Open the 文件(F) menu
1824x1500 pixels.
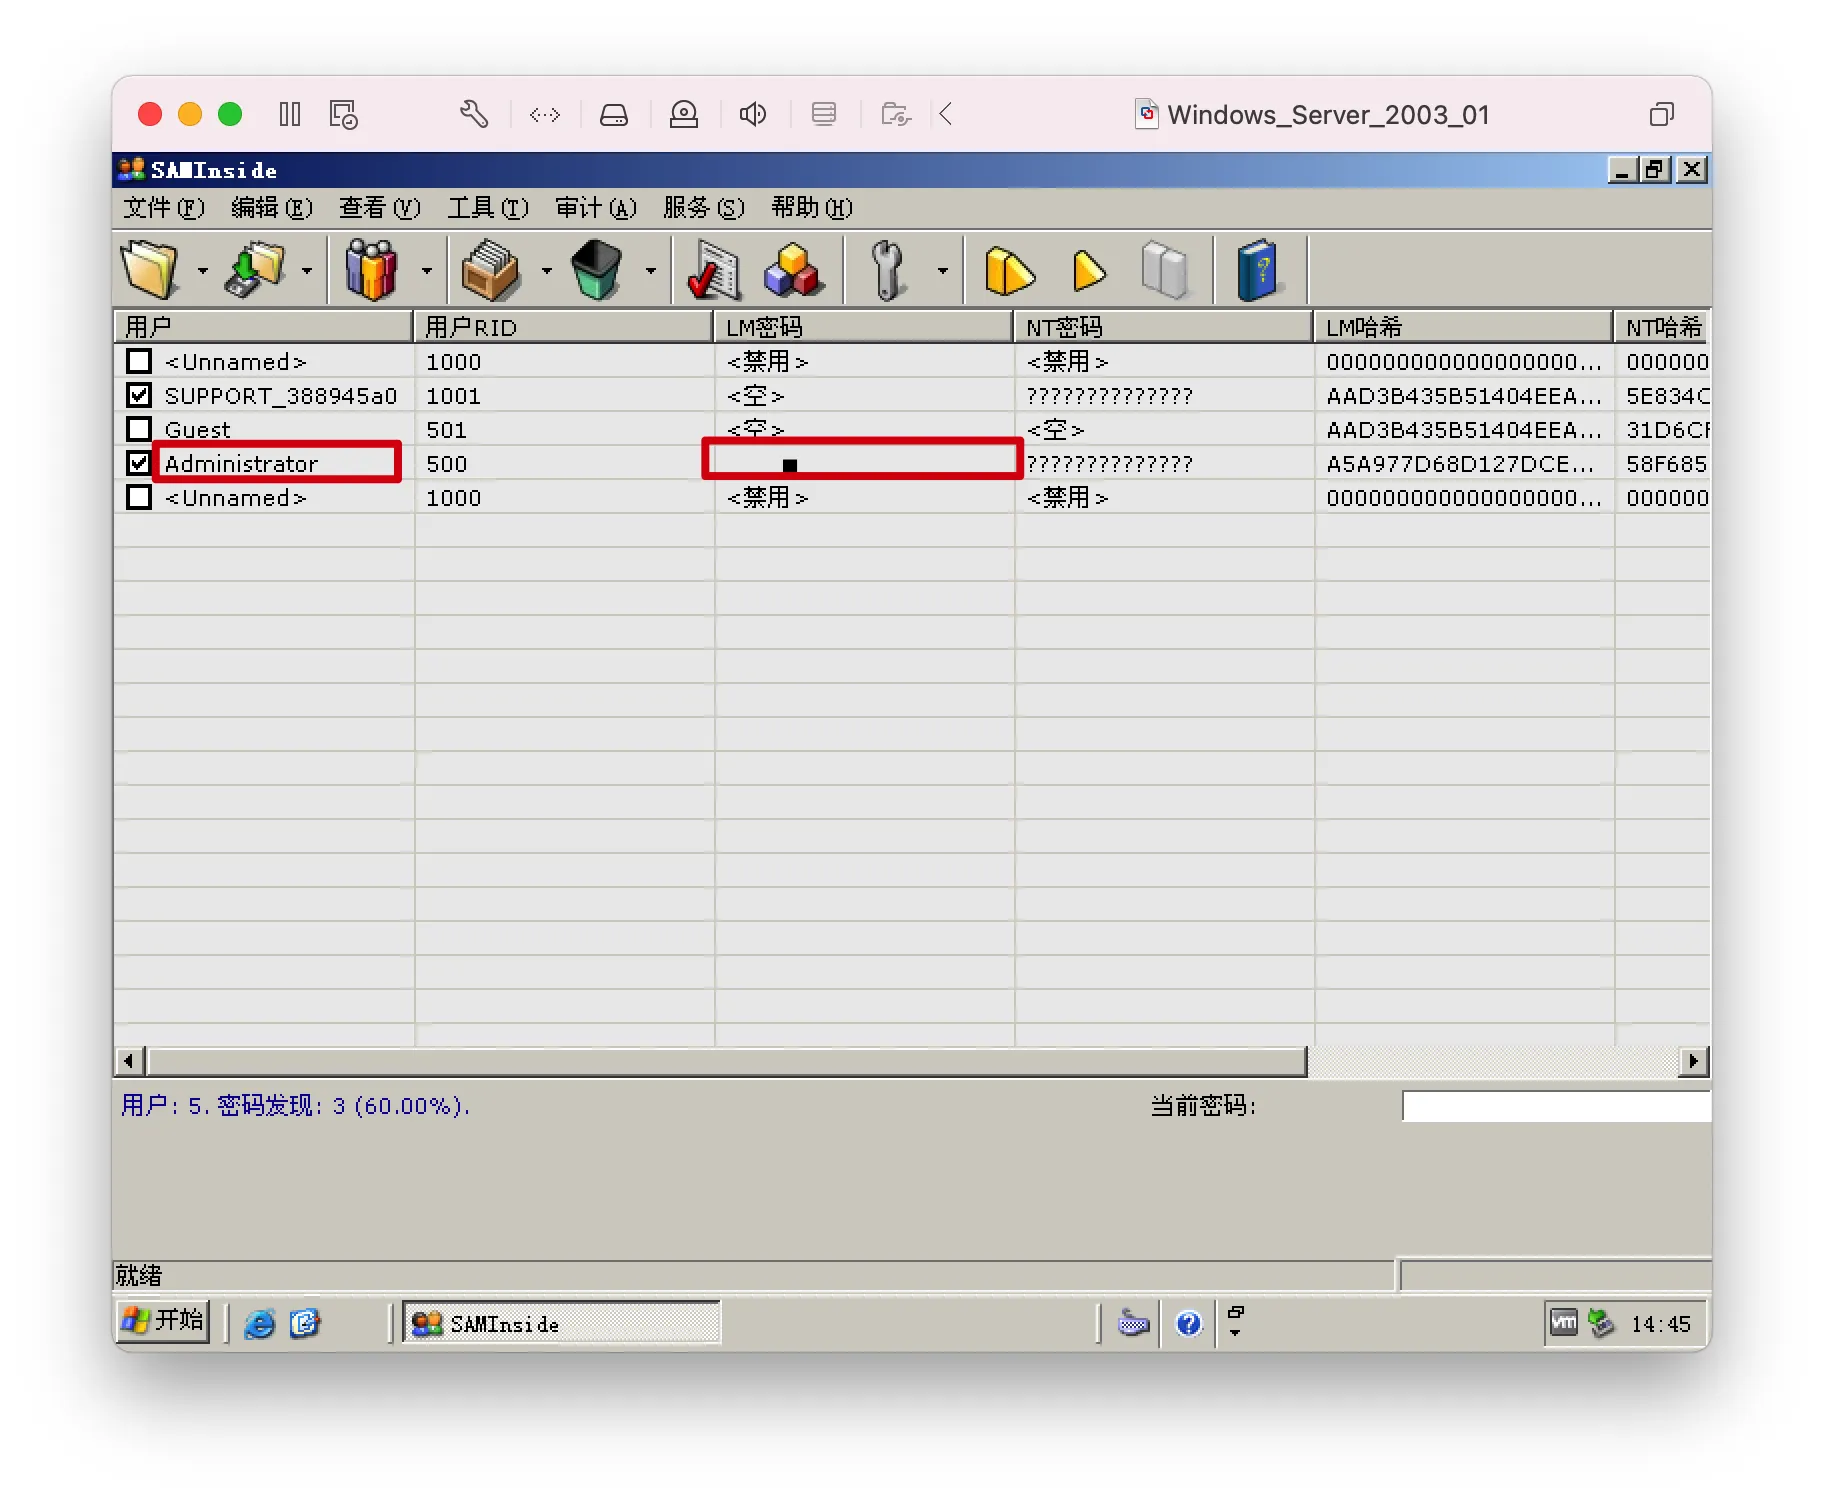164,208
